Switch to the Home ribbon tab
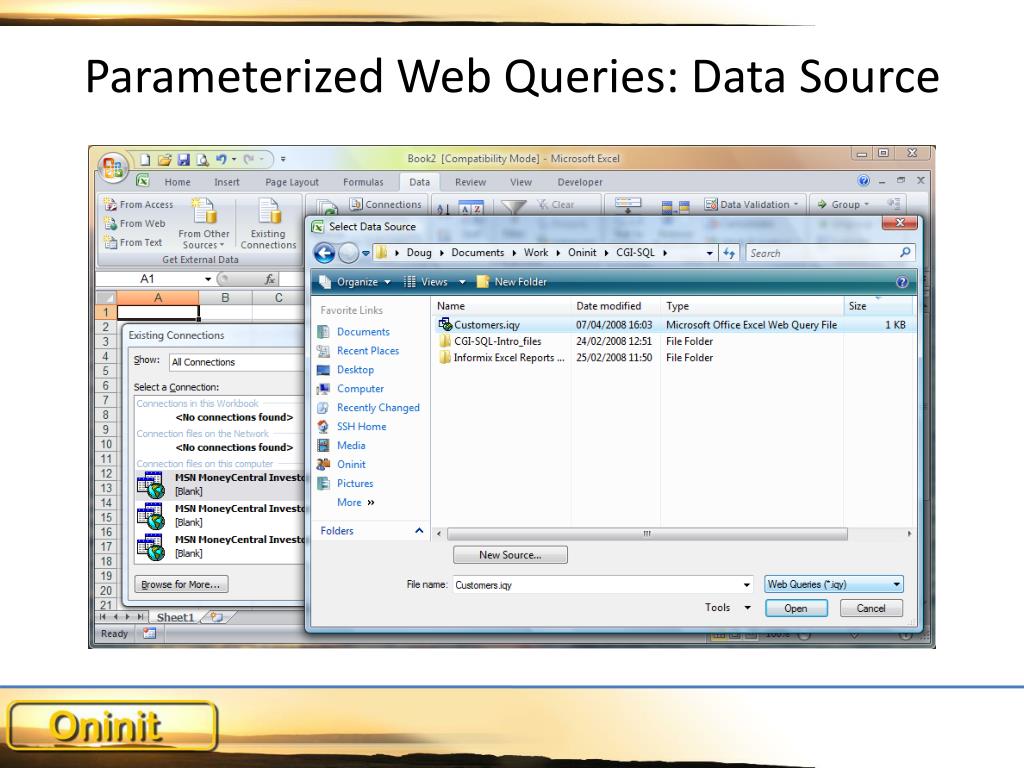1024x768 pixels. (x=178, y=182)
